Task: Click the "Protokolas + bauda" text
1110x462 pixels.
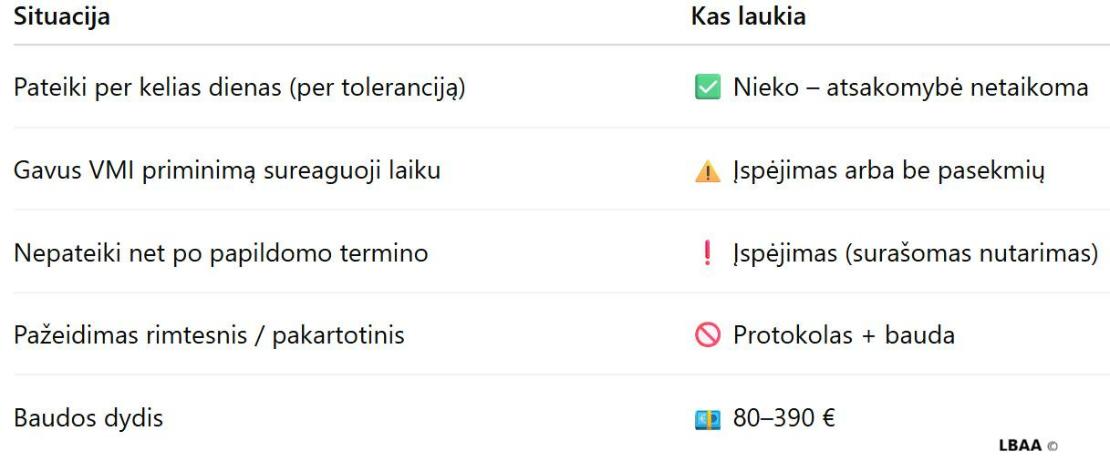Action: tap(844, 336)
